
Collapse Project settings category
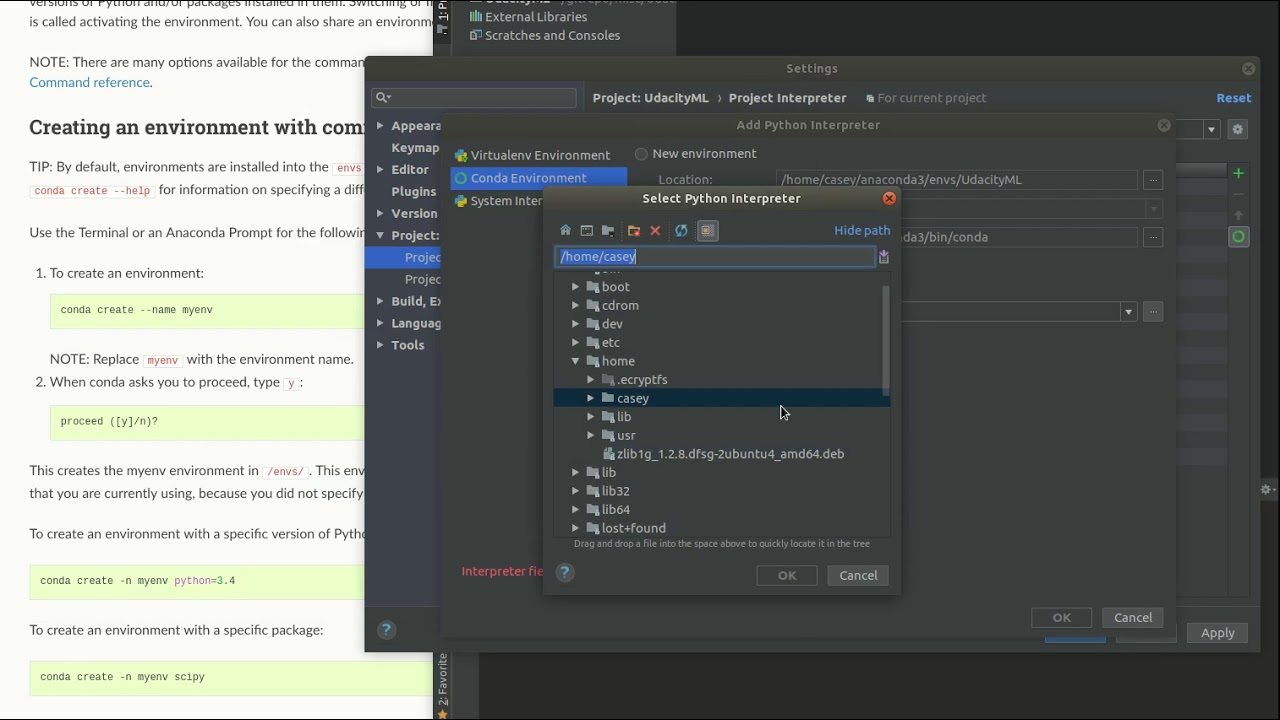pos(380,235)
